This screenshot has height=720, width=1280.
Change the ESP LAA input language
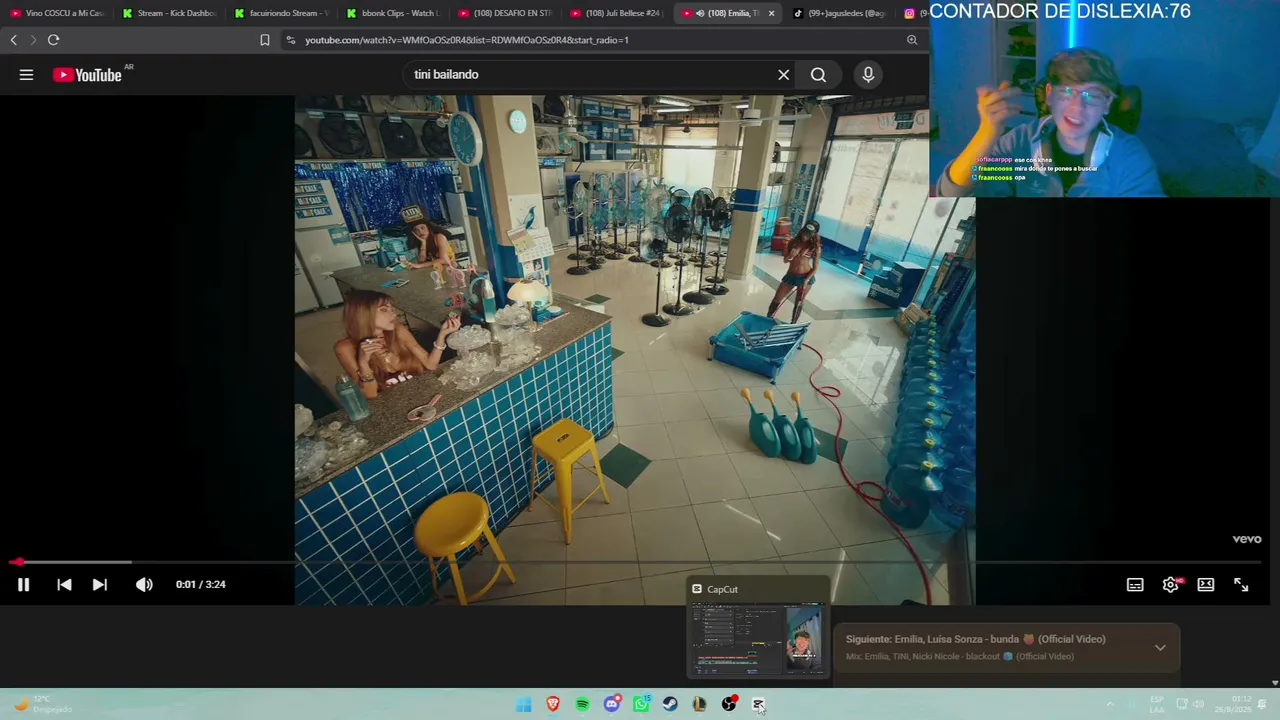pyautogui.click(x=1157, y=705)
